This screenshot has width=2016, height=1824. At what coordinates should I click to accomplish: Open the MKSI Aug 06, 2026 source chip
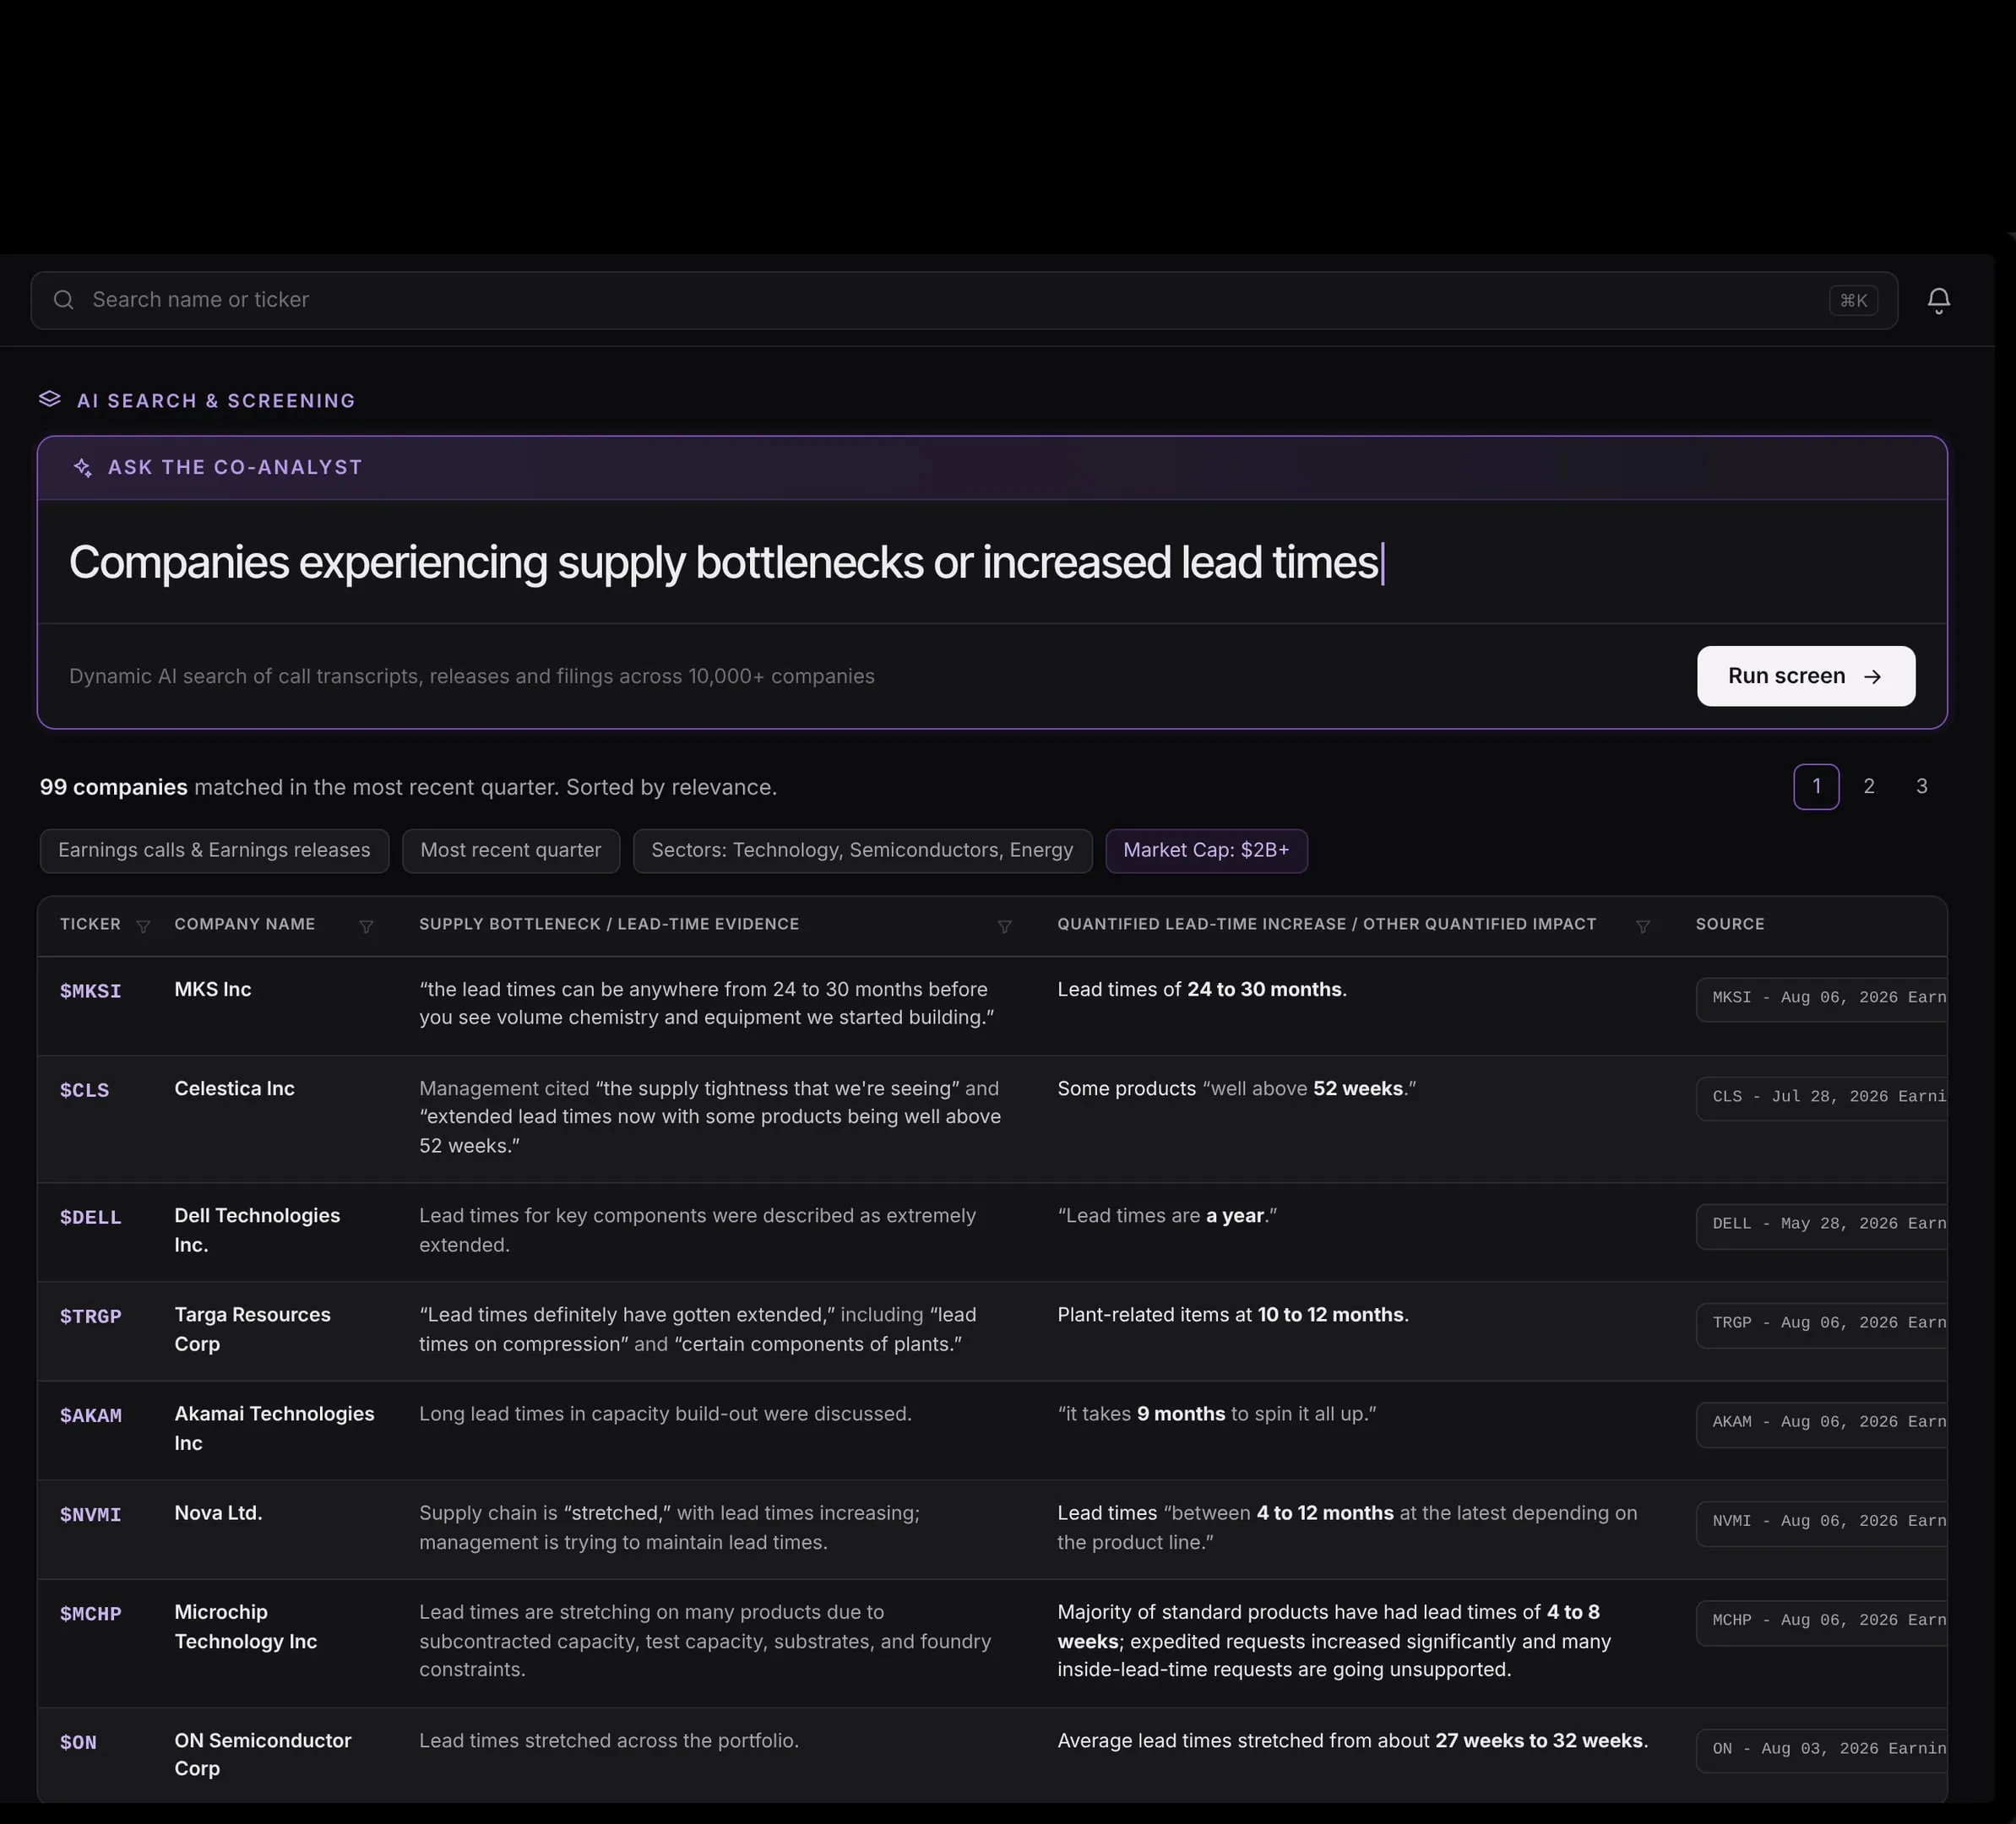(x=1821, y=998)
